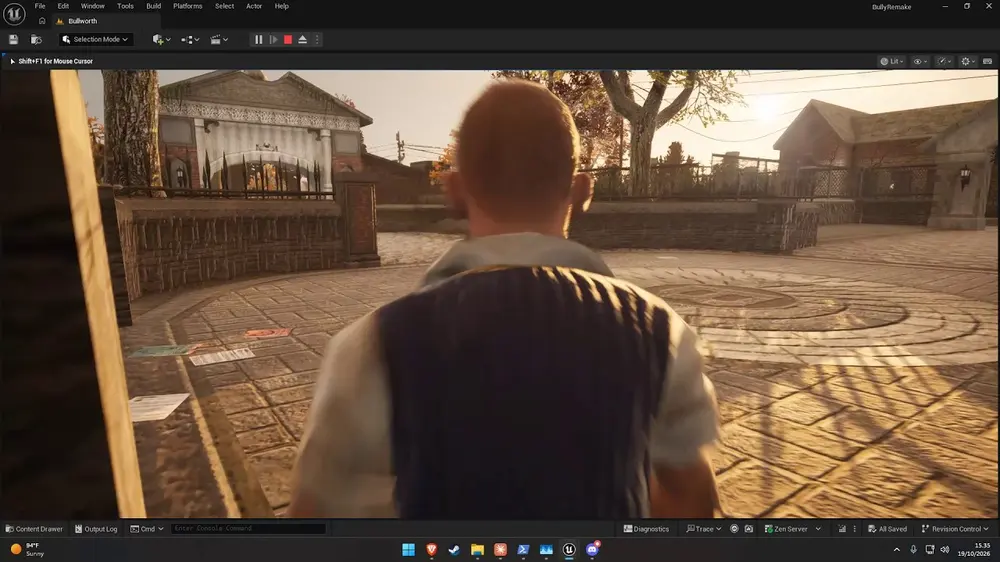Screen dimensions: 1000x562
Task: Click the Eject from player icon
Action: pos(303,40)
